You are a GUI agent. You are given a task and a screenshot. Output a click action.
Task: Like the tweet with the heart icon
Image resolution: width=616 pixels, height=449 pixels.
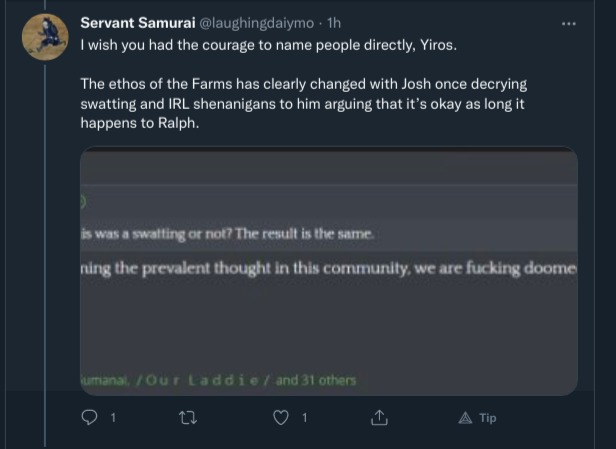[x=283, y=418]
